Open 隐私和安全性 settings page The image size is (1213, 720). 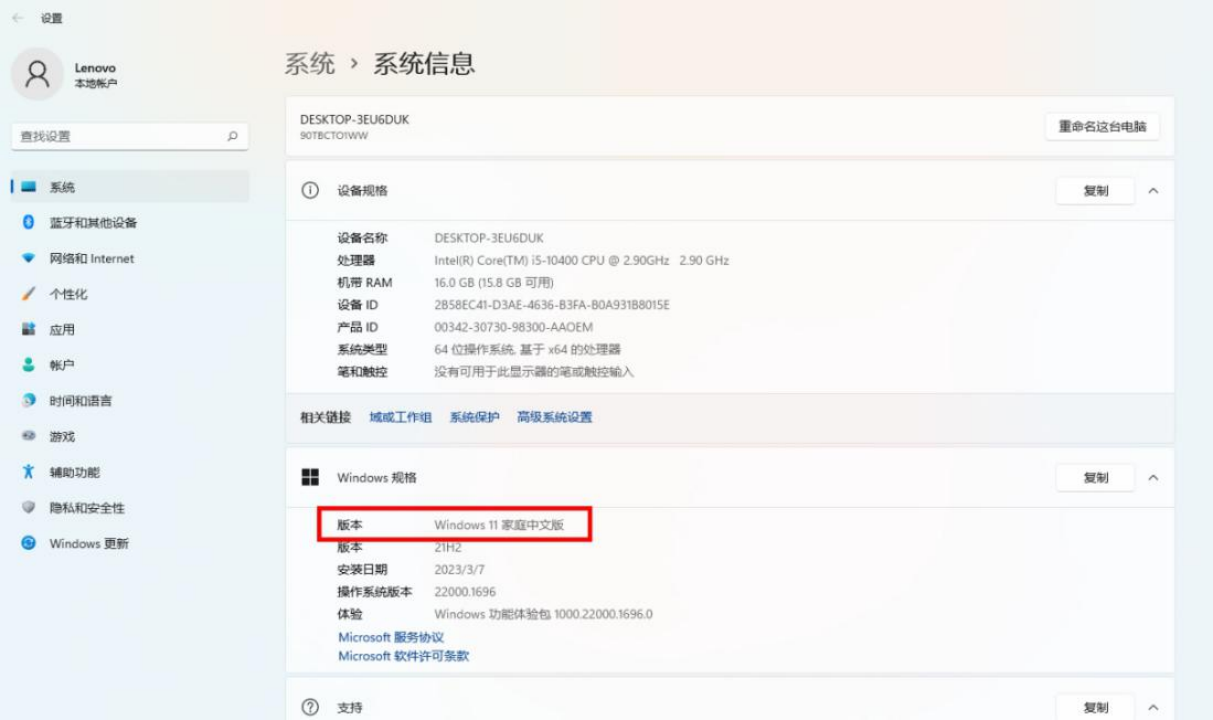[x=130, y=507]
